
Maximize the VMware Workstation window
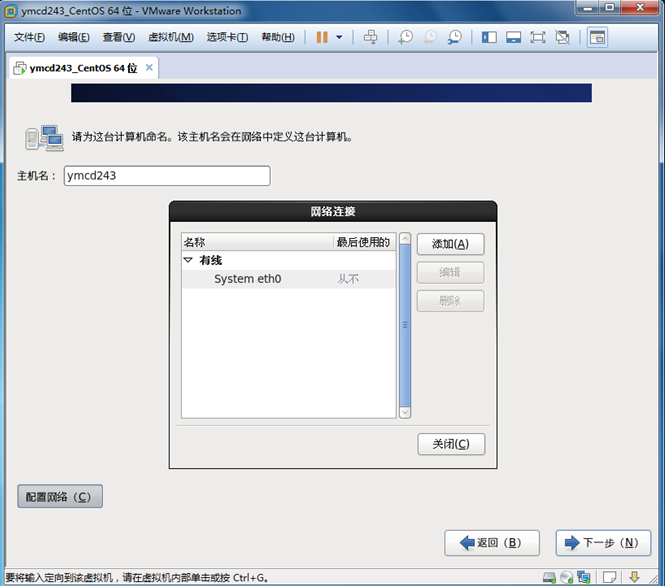pyautogui.click(x=610, y=8)
